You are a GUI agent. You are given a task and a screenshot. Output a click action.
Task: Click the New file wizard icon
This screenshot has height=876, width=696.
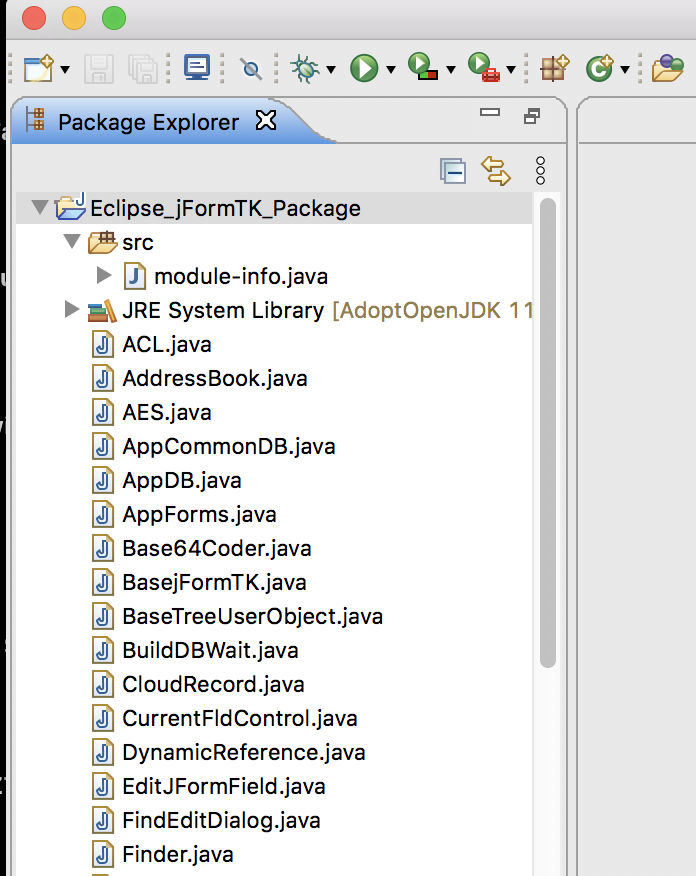pyautogui.click(x=37, y=68)
